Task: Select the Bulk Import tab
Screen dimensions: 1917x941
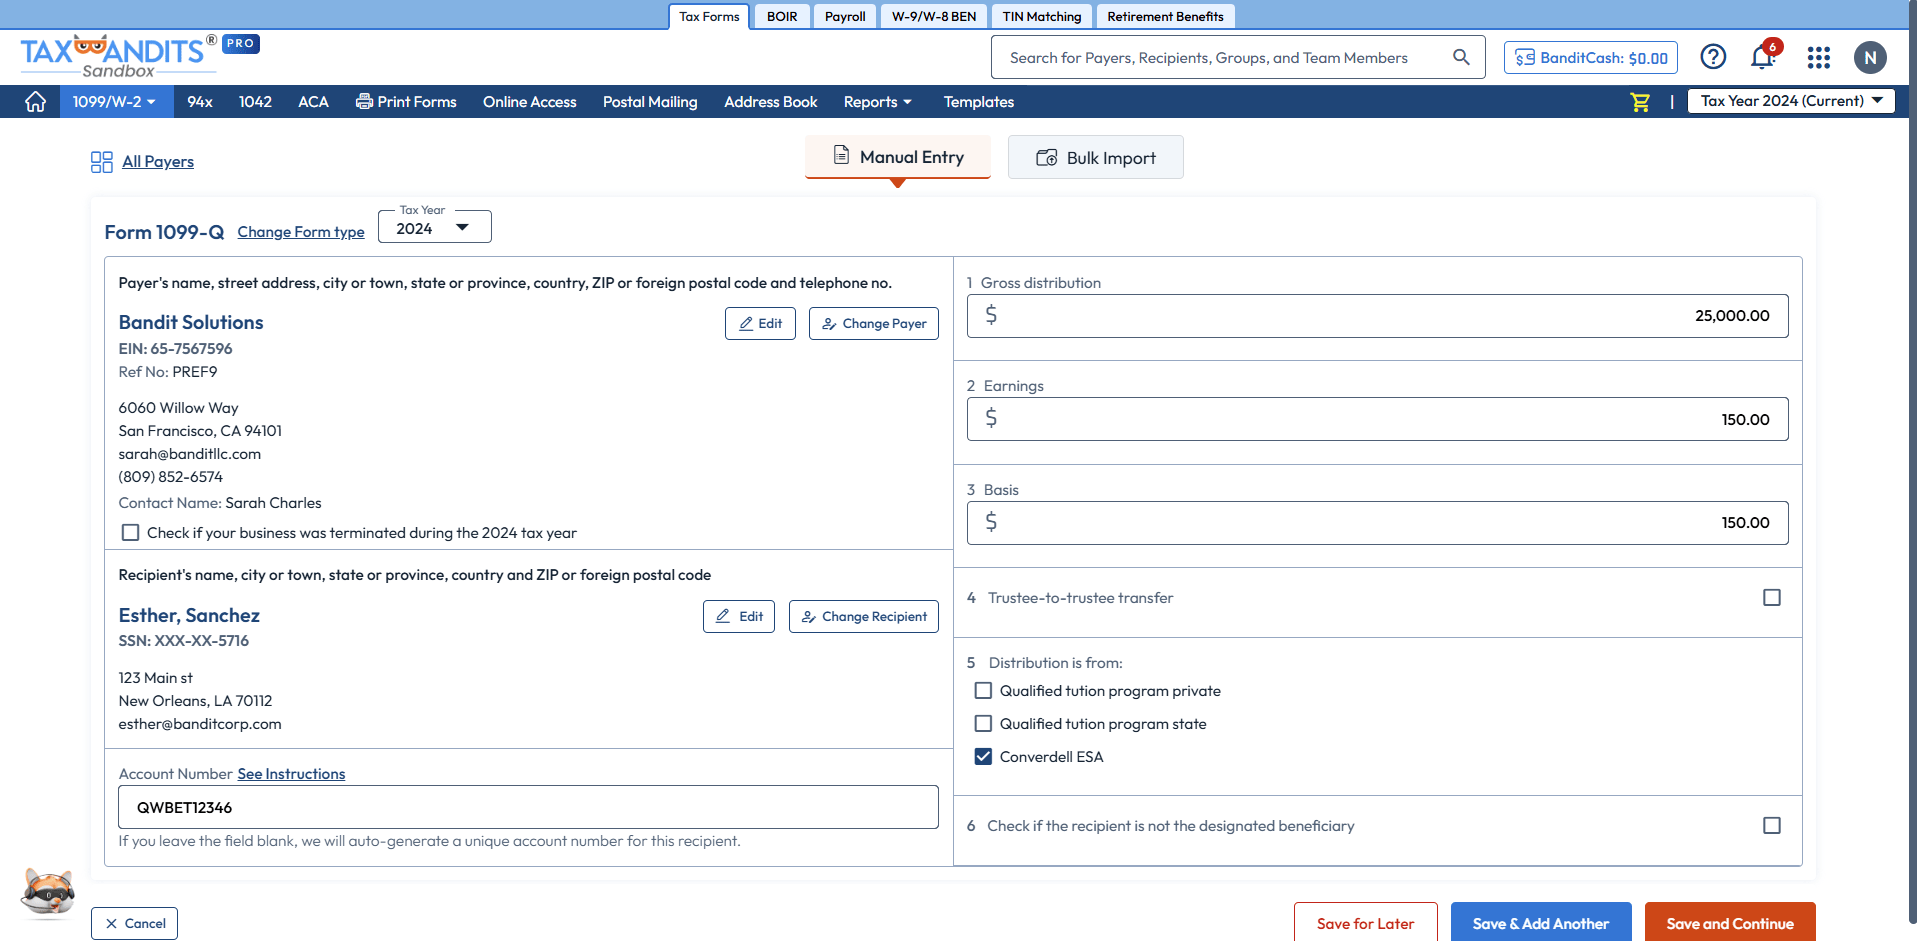Action: point(1096,157)
